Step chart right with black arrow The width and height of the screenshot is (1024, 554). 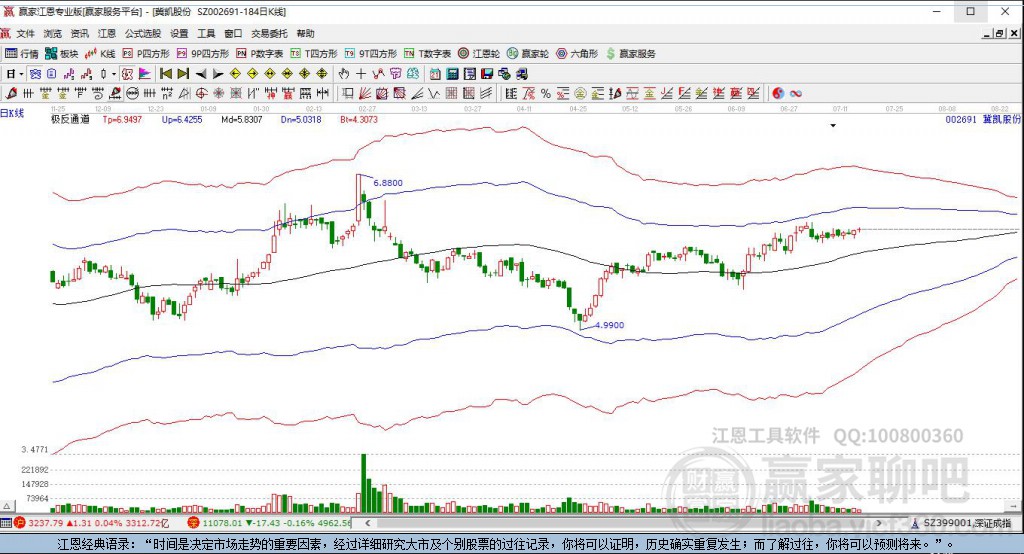218,74
